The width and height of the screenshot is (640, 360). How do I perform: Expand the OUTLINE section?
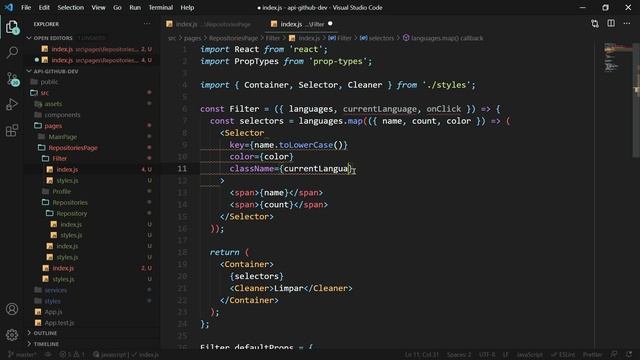[45, 333]
